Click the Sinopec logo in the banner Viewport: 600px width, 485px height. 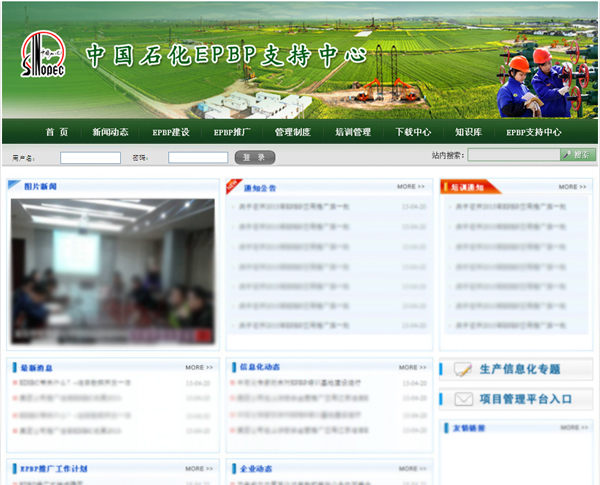click(x=43, y=57)
